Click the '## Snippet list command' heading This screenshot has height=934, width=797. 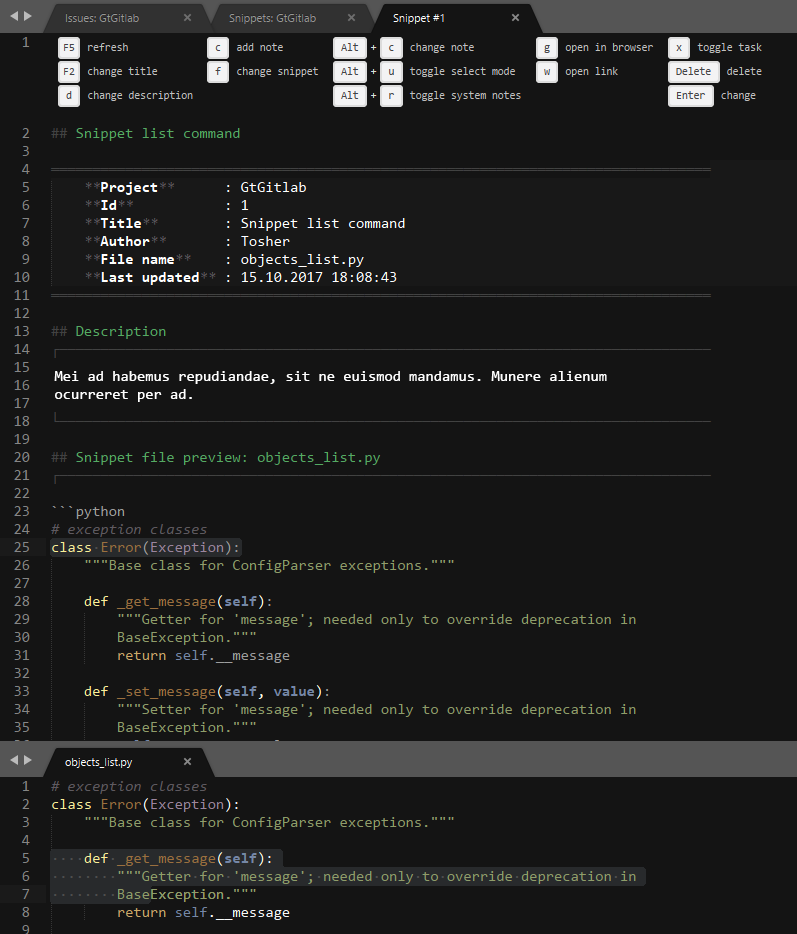click(x=146, y=133)
